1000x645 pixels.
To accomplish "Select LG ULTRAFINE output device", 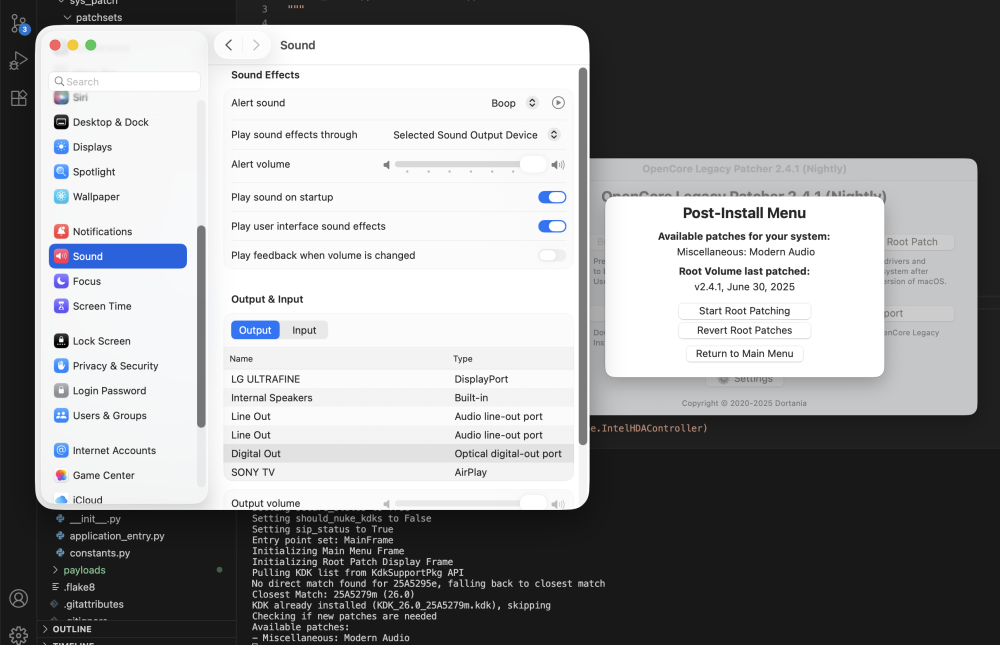I will (399, 379).
